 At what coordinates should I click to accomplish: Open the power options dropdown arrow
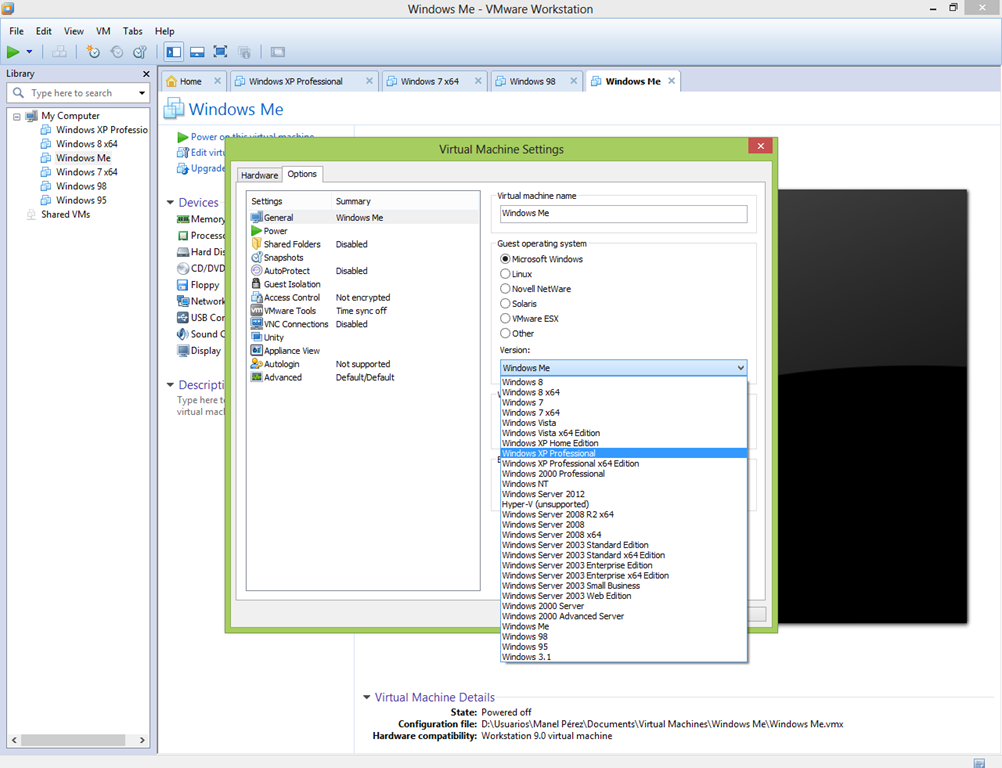tap(30, 52)
